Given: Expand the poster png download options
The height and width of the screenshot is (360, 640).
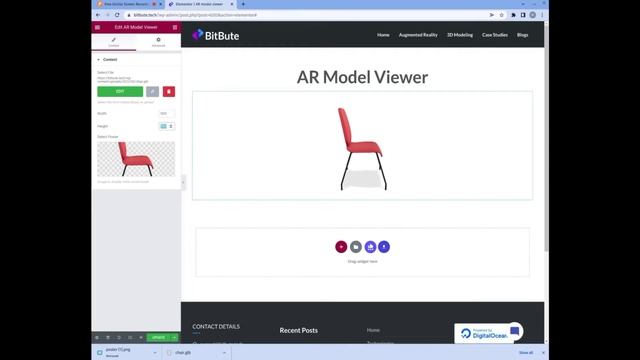Looking at the screenshot, I should tap(155, 353).
